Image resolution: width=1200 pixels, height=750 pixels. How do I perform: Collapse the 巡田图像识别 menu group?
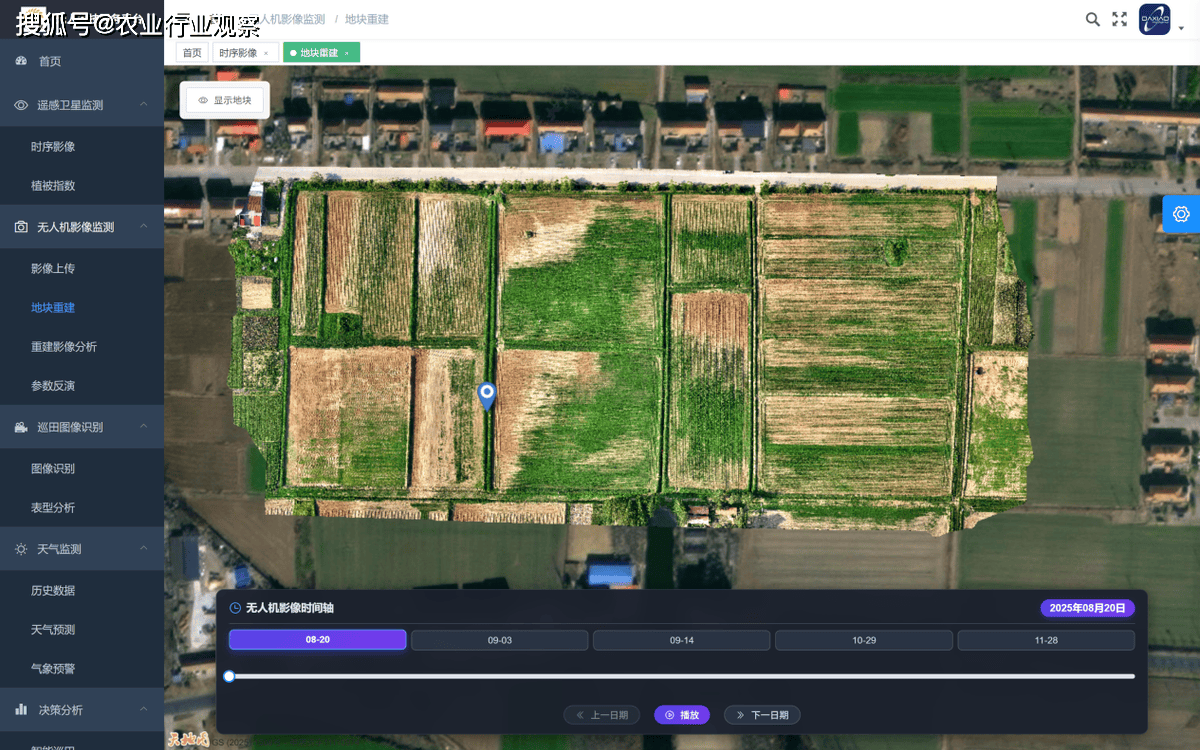pyautogui.click(x=143, y=427)
